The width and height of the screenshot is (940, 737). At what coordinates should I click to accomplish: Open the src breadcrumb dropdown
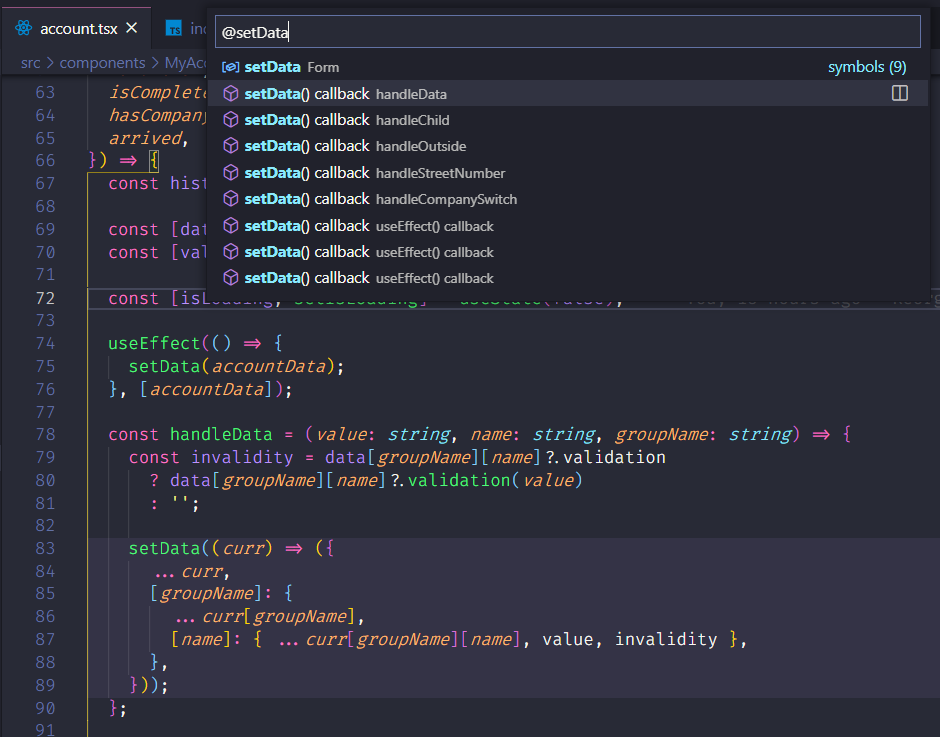(x=30, y=62)
